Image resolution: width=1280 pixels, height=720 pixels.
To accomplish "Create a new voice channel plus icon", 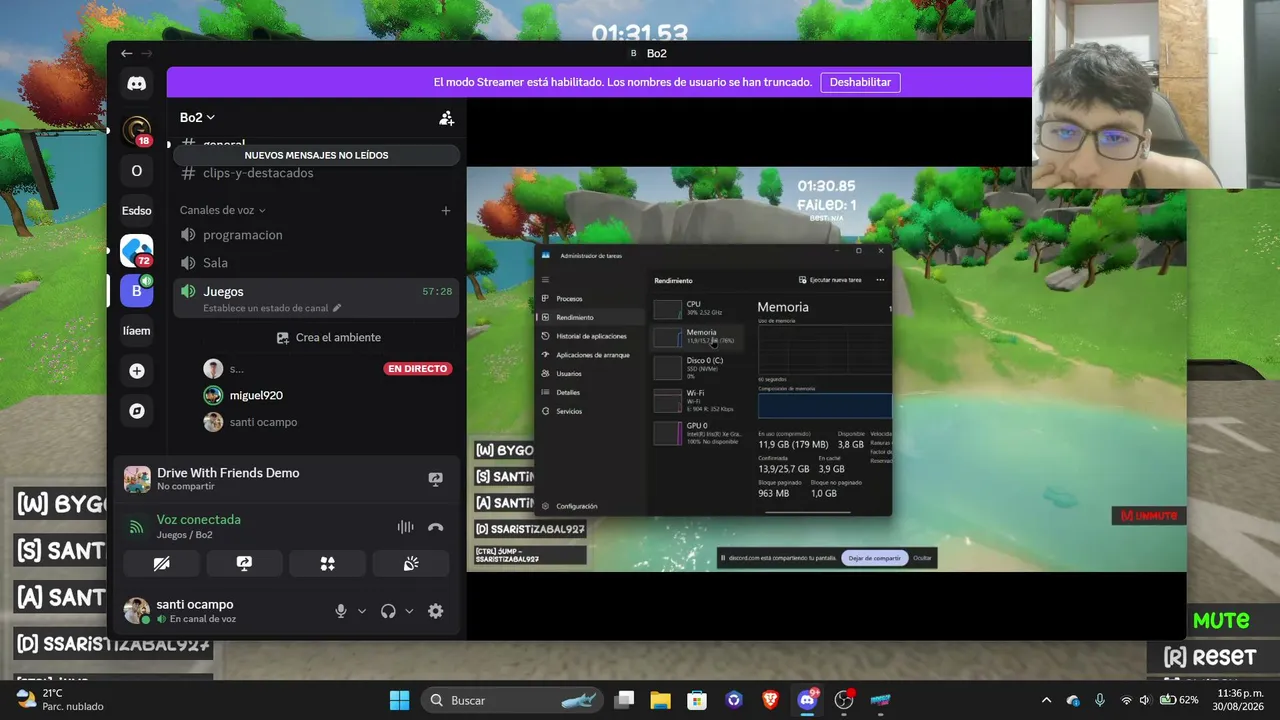I will (446, 211).
